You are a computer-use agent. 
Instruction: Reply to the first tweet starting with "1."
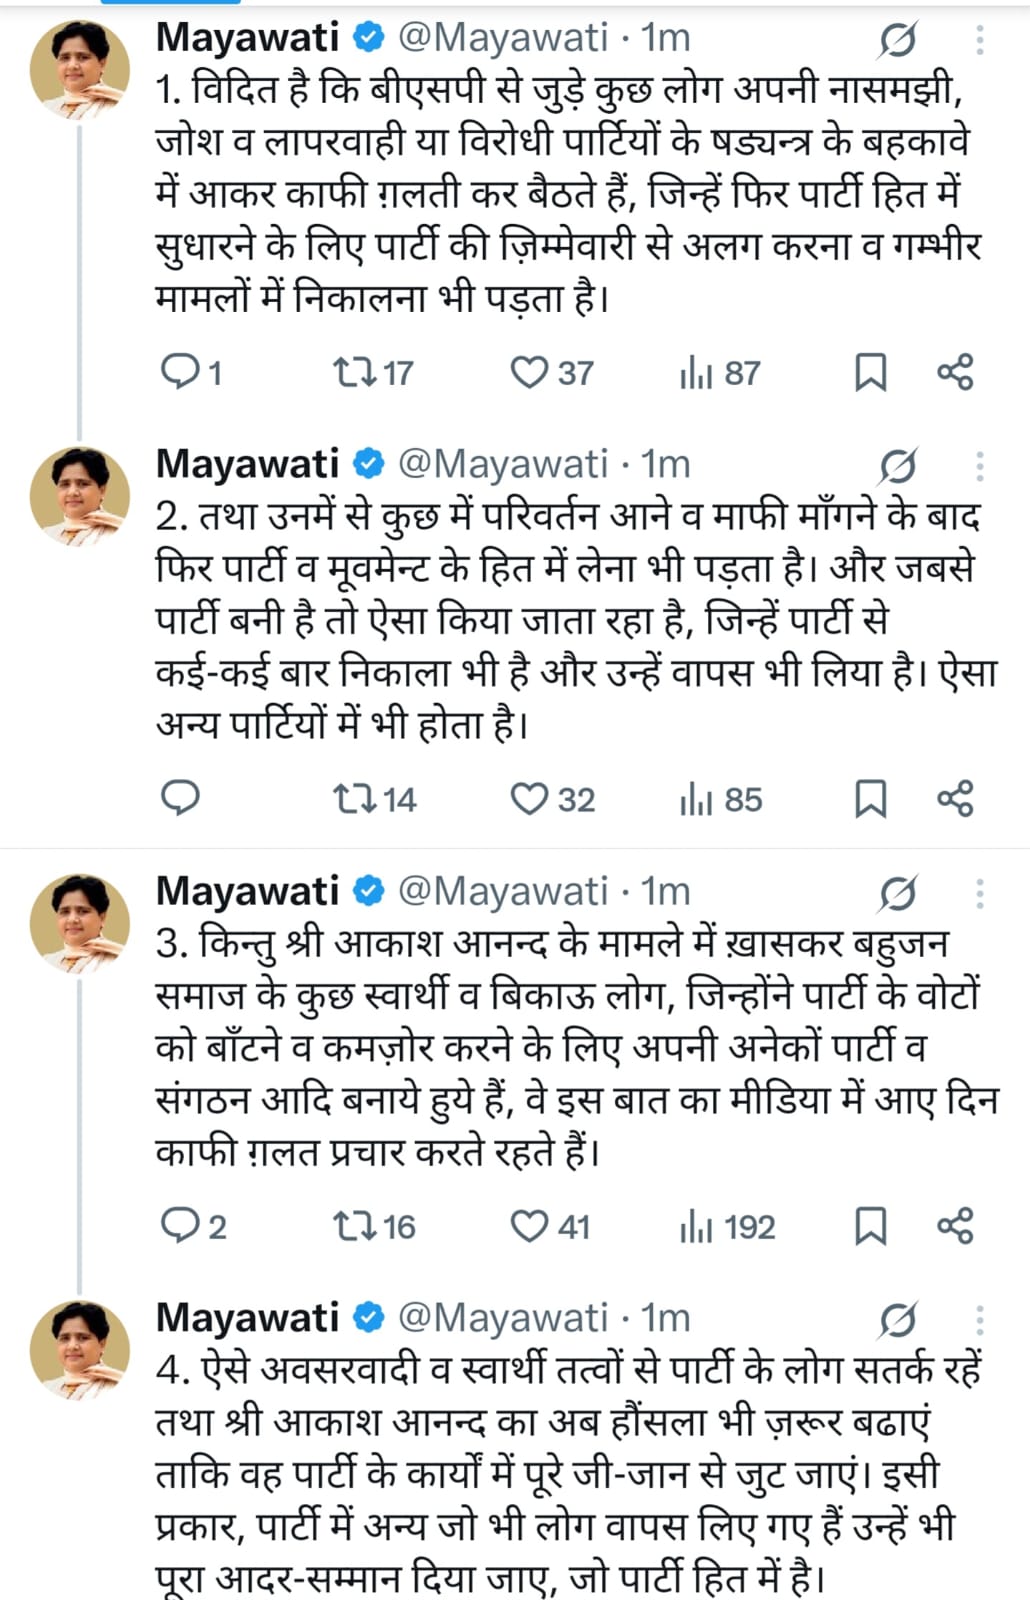(x=181, y=373)
